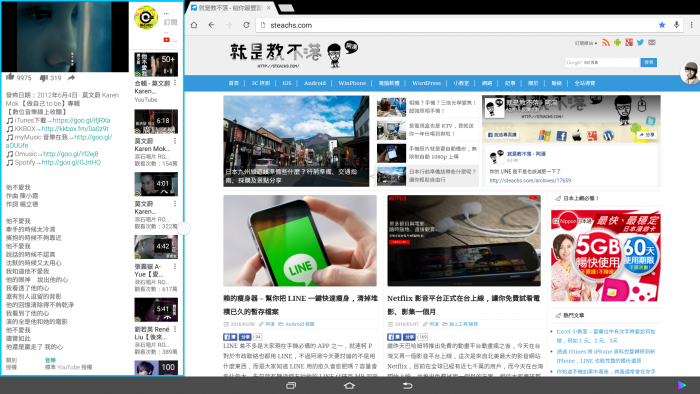Tap the Android back button
This screenshot has height=394, width=700.
[408, 385]
